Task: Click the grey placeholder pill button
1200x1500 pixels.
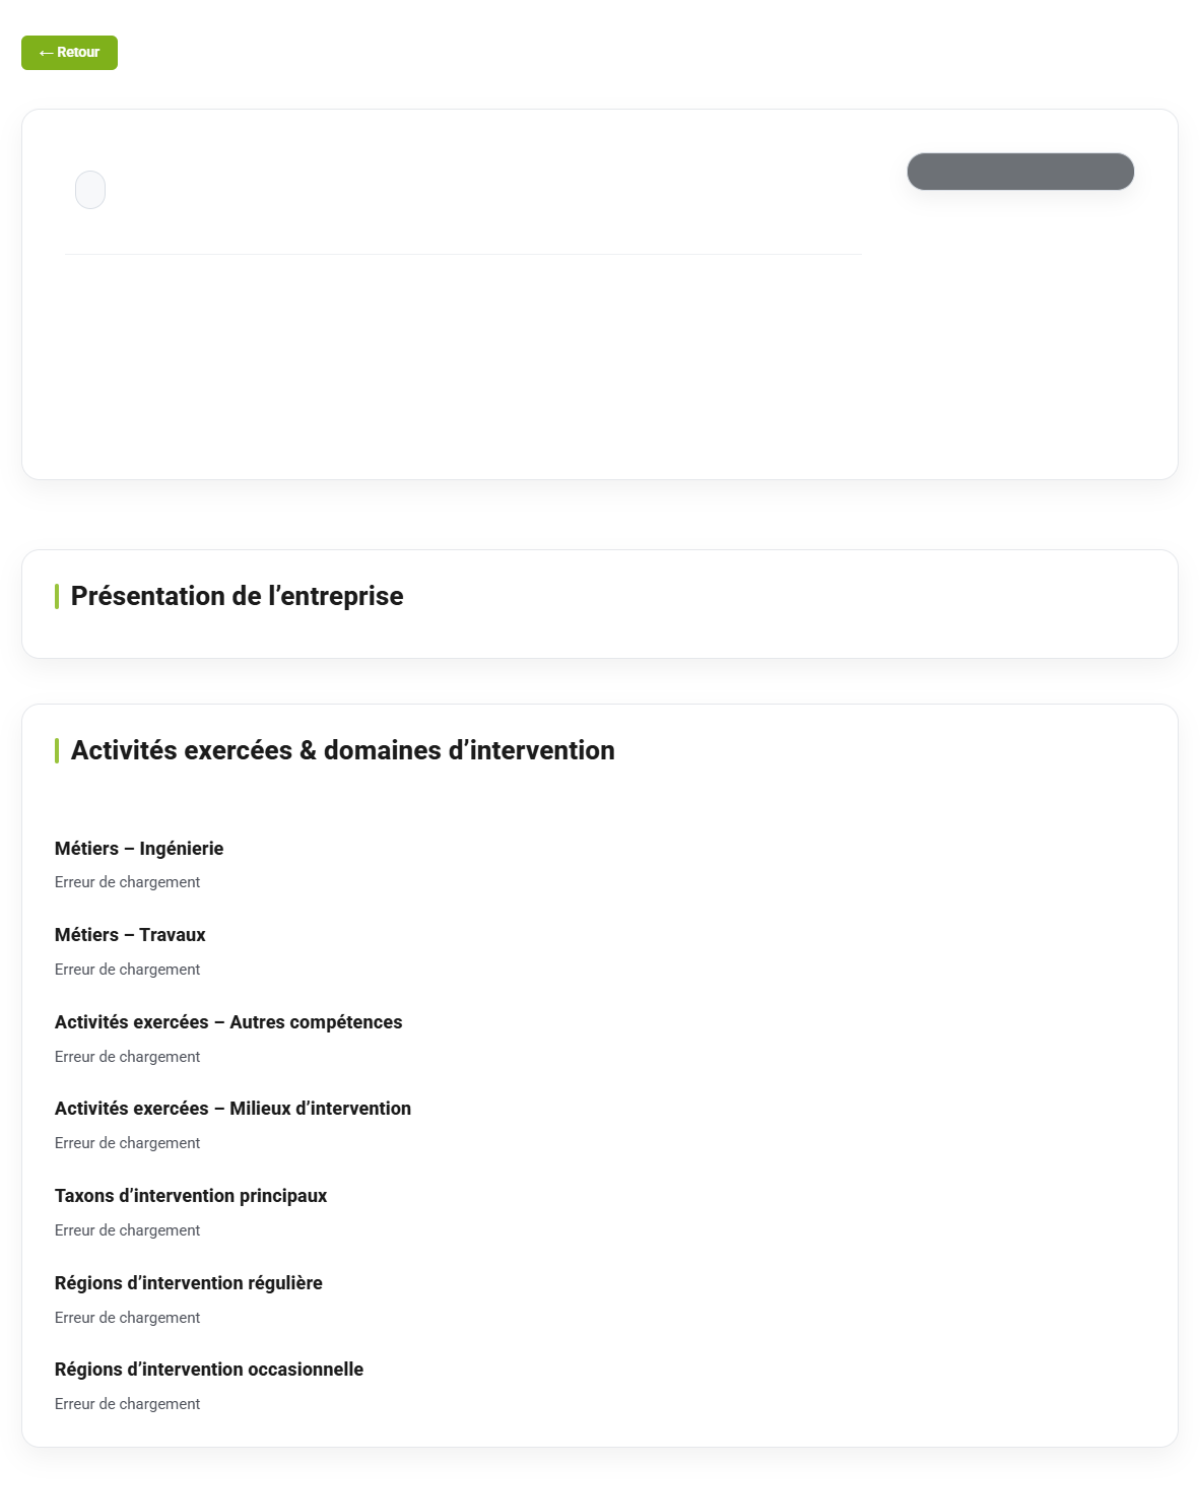Action: 1020,171
